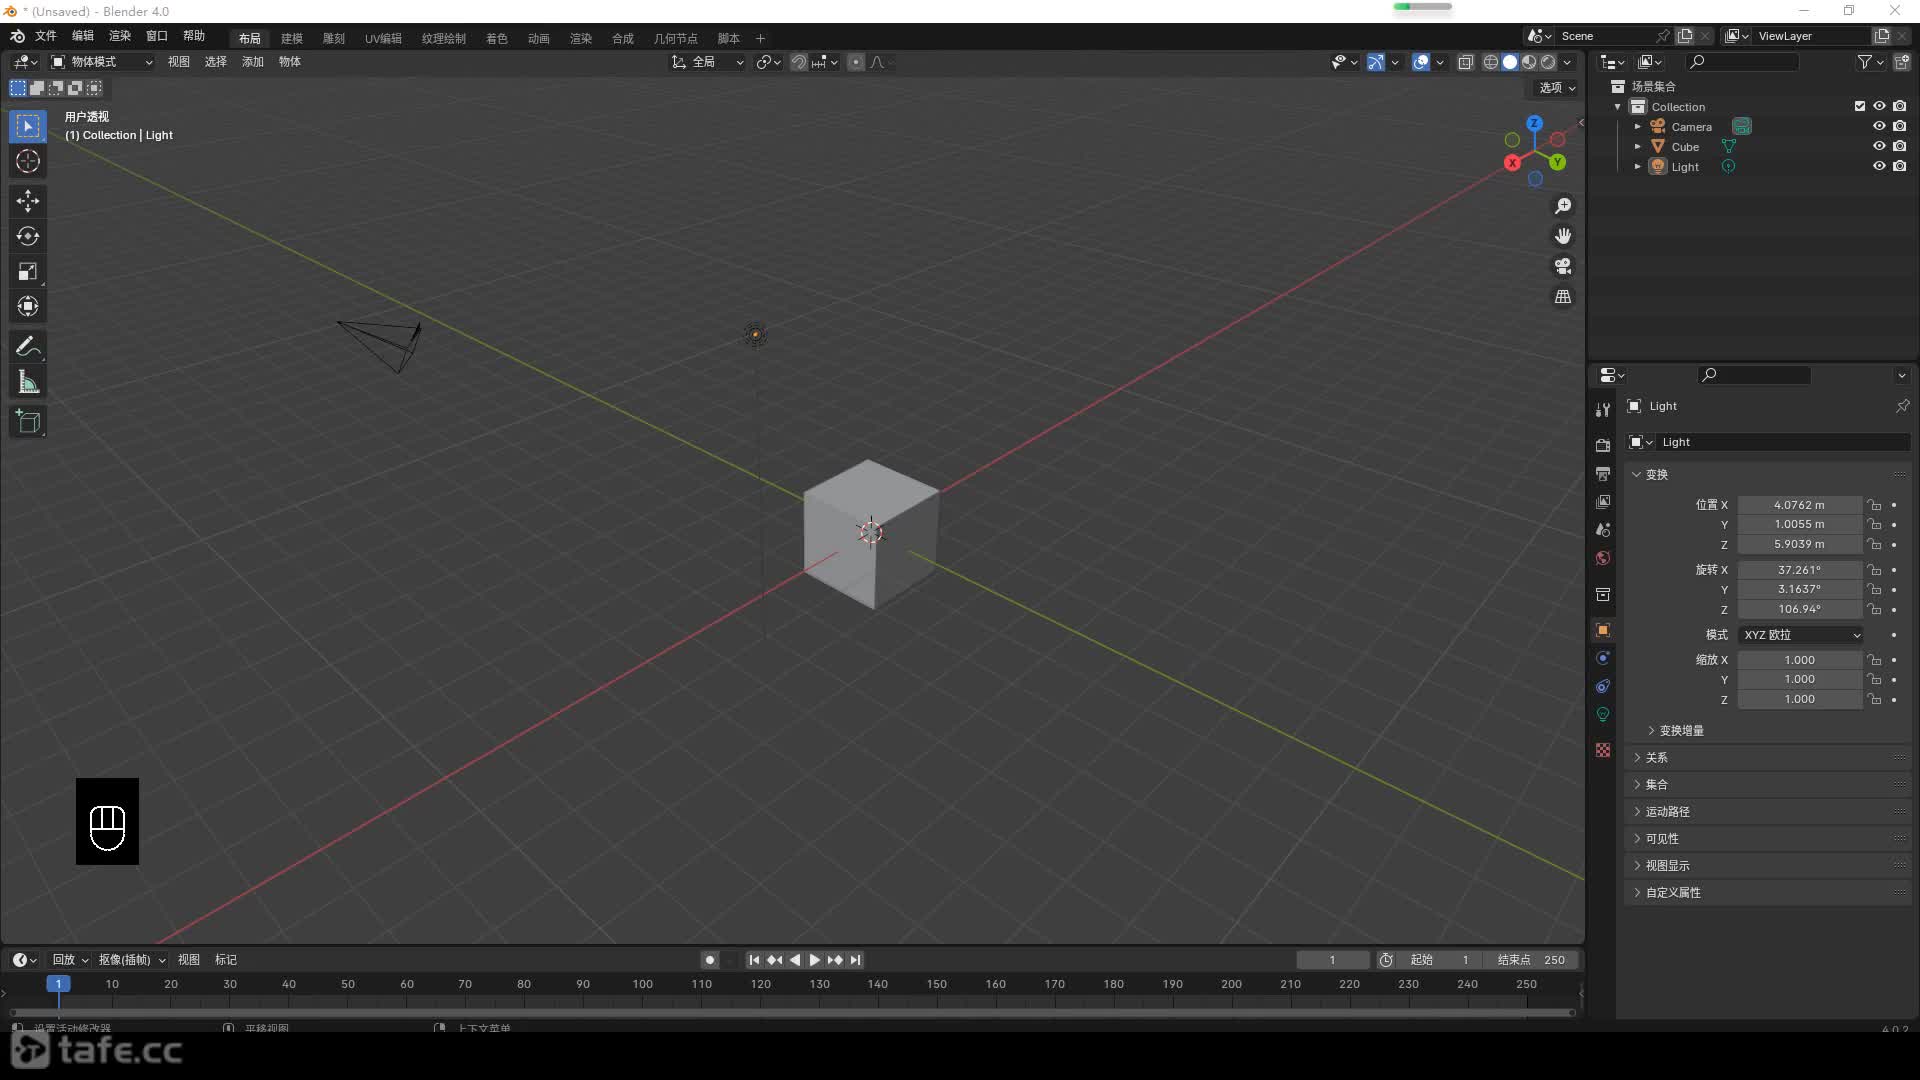Toggle lock on Rotation Z

(x=1875, y=609)
